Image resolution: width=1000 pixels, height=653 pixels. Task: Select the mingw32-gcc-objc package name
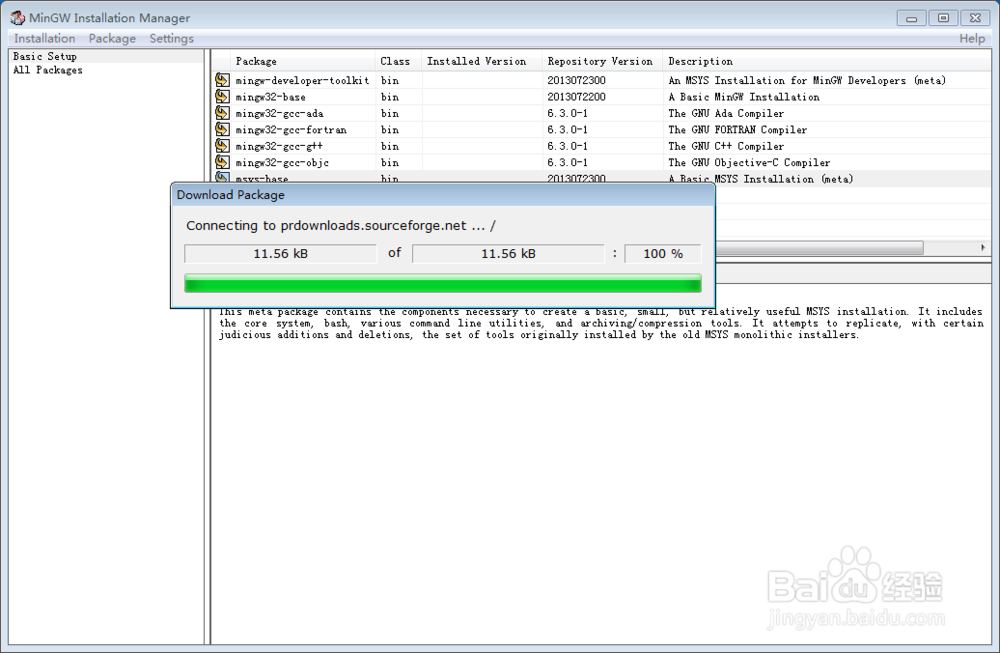pyautogui.click(x=282, y=163)
